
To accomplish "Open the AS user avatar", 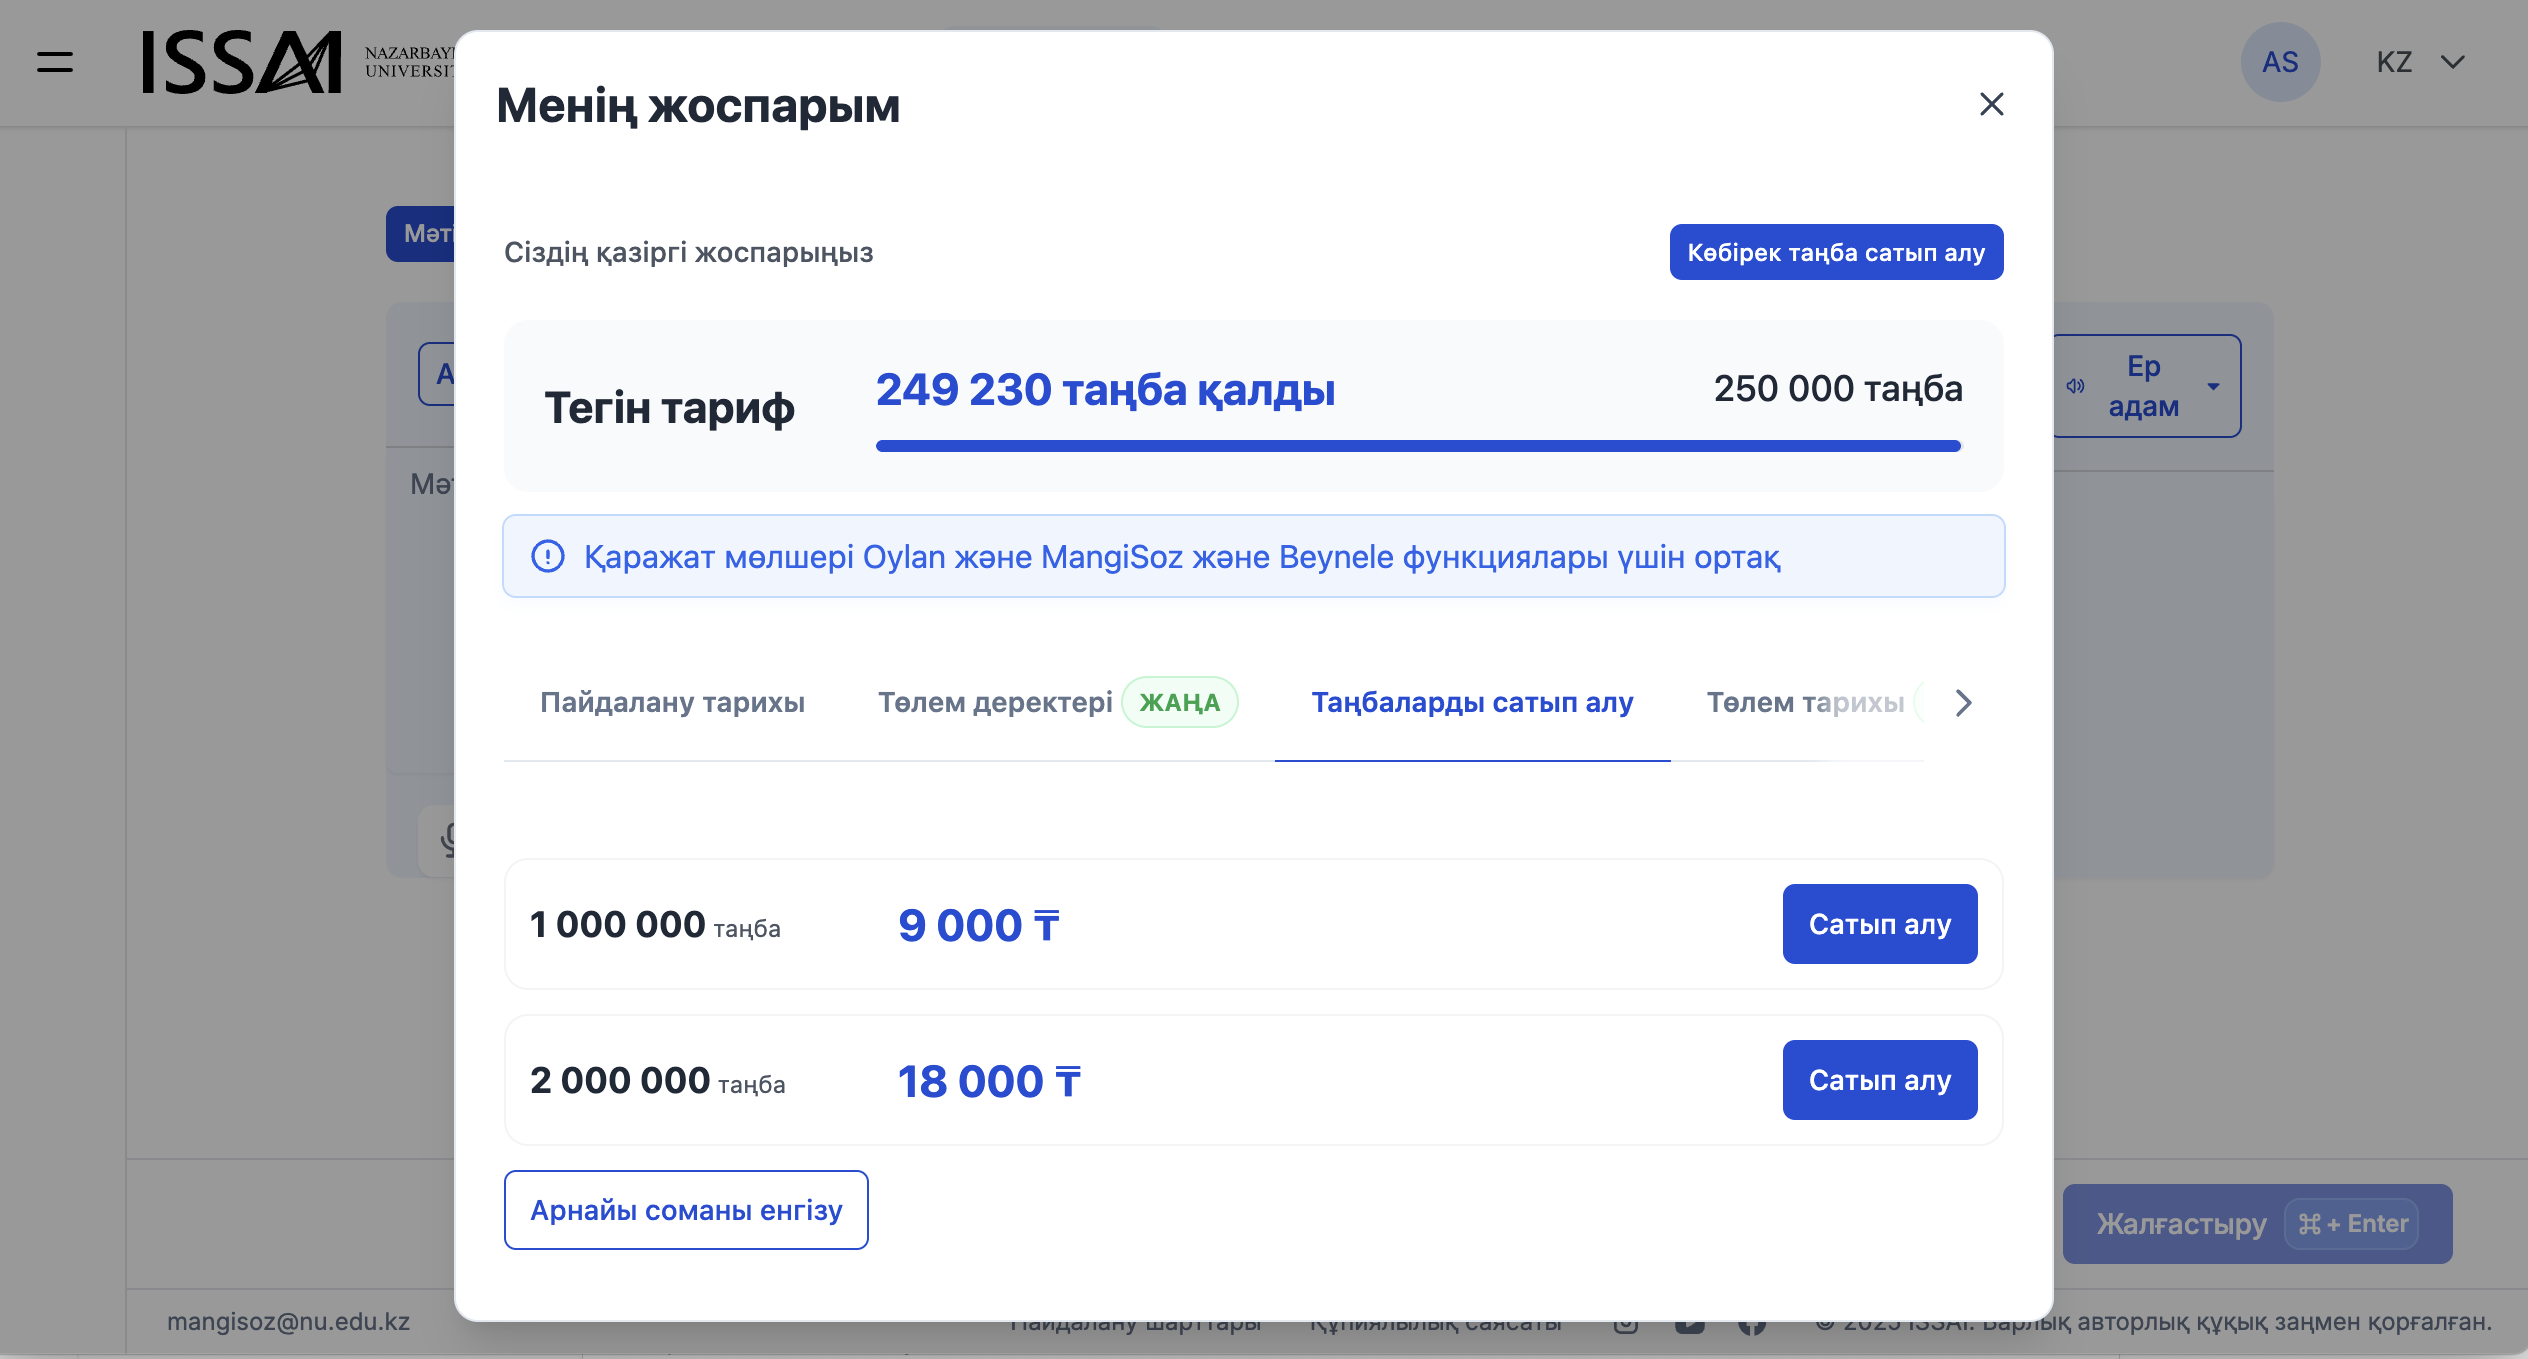I will tap(2279, 62).
